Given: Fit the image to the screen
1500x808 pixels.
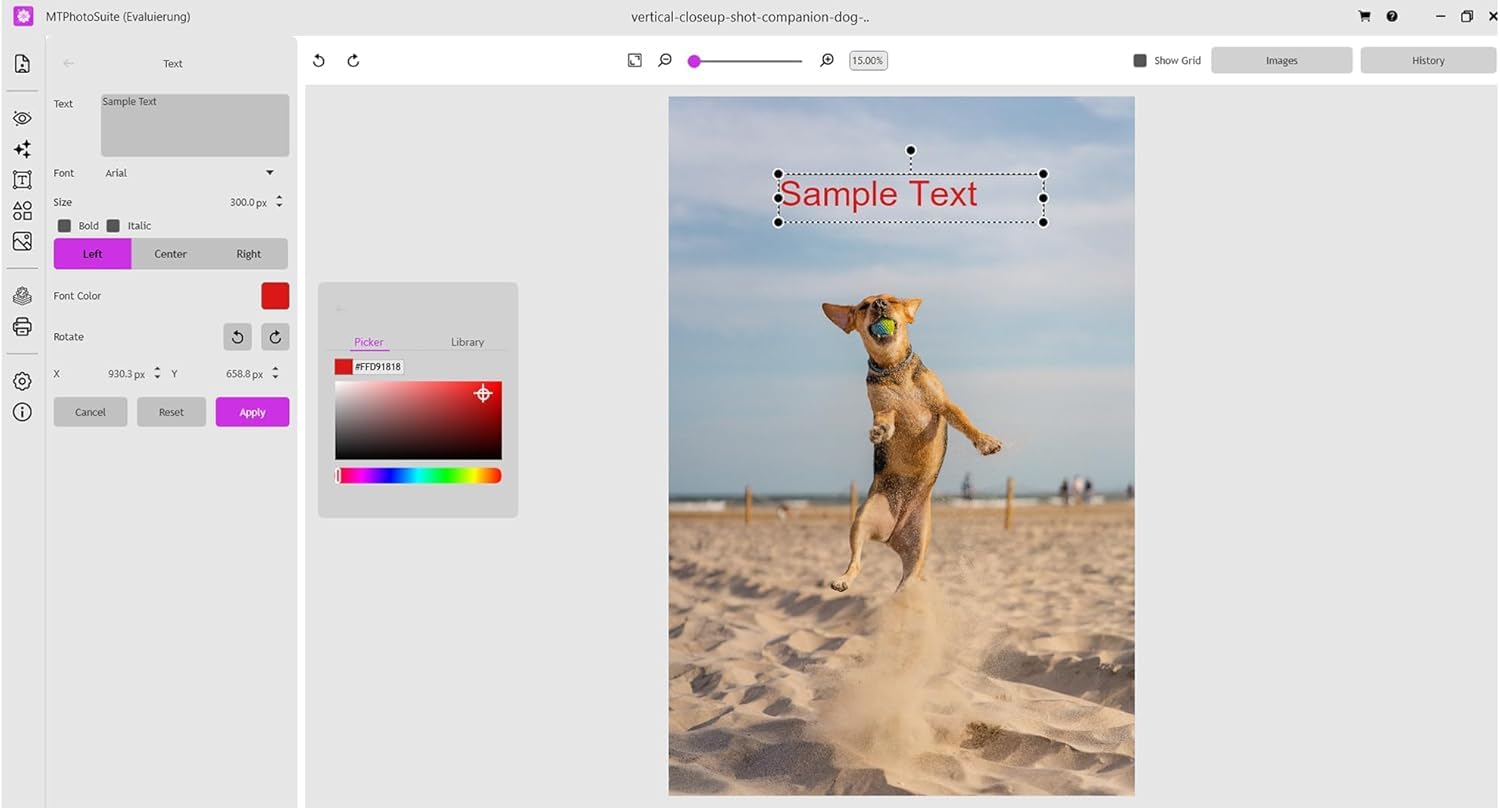Looking at the screenshot, I should (x=635, y=60).
